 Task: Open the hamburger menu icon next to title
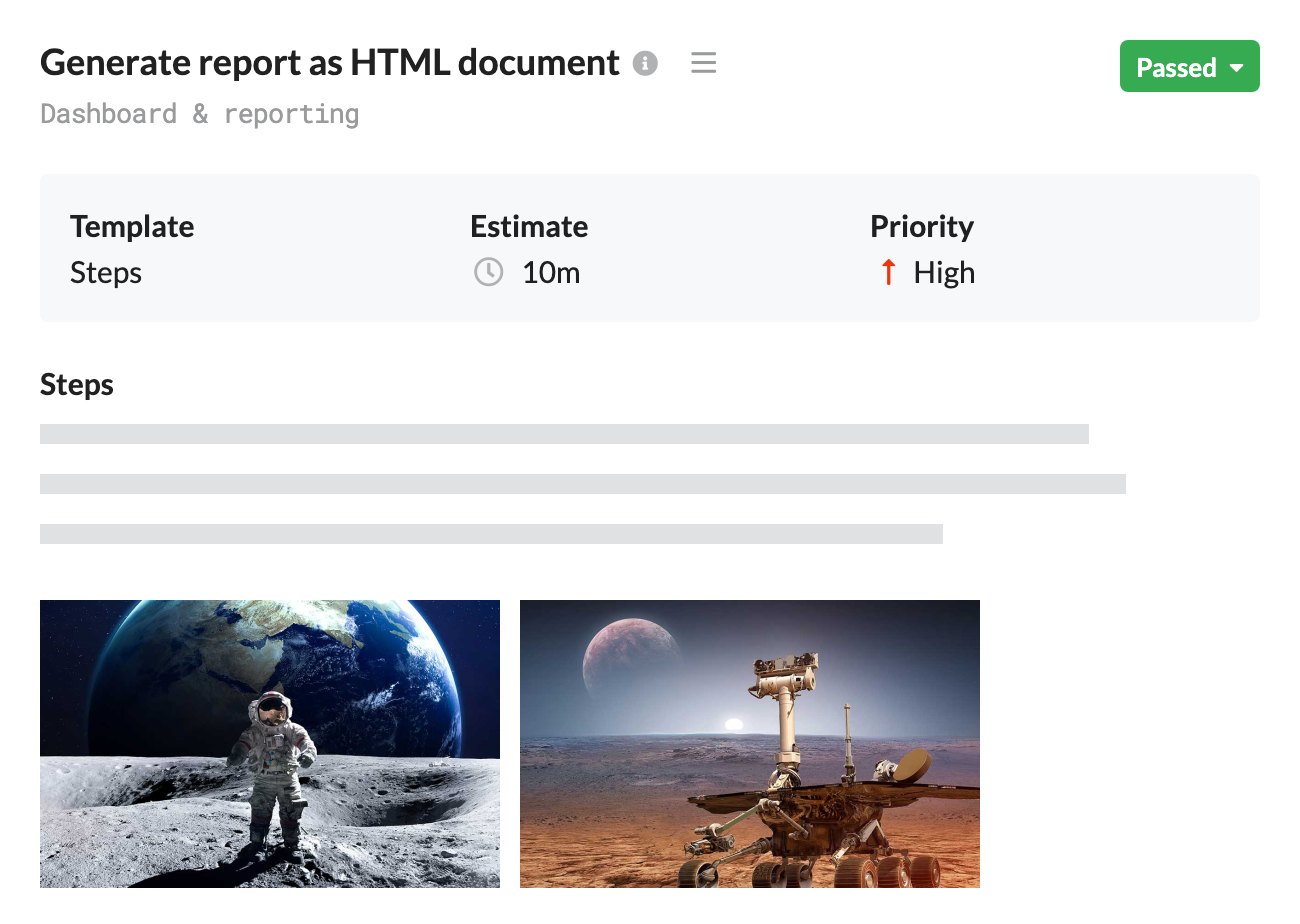[704, 64]
